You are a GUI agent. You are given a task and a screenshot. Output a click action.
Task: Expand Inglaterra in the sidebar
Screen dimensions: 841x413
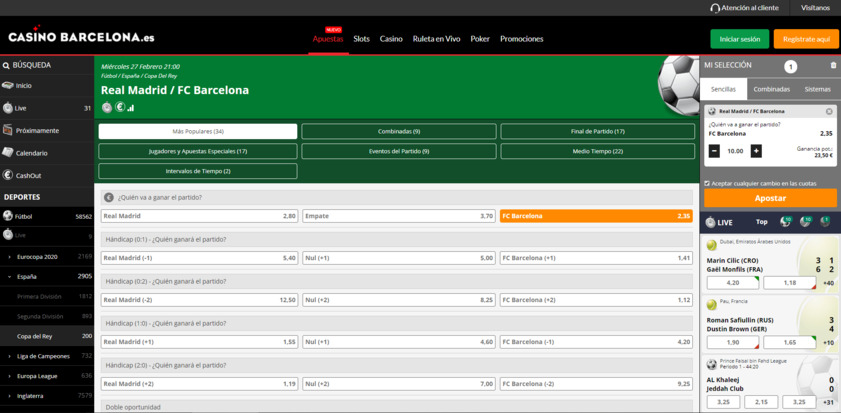tap(47, 396)
